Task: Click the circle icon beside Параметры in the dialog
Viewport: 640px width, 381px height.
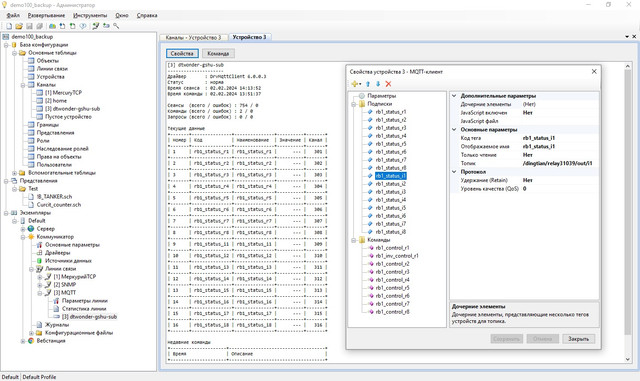Action: click(362, 96)
